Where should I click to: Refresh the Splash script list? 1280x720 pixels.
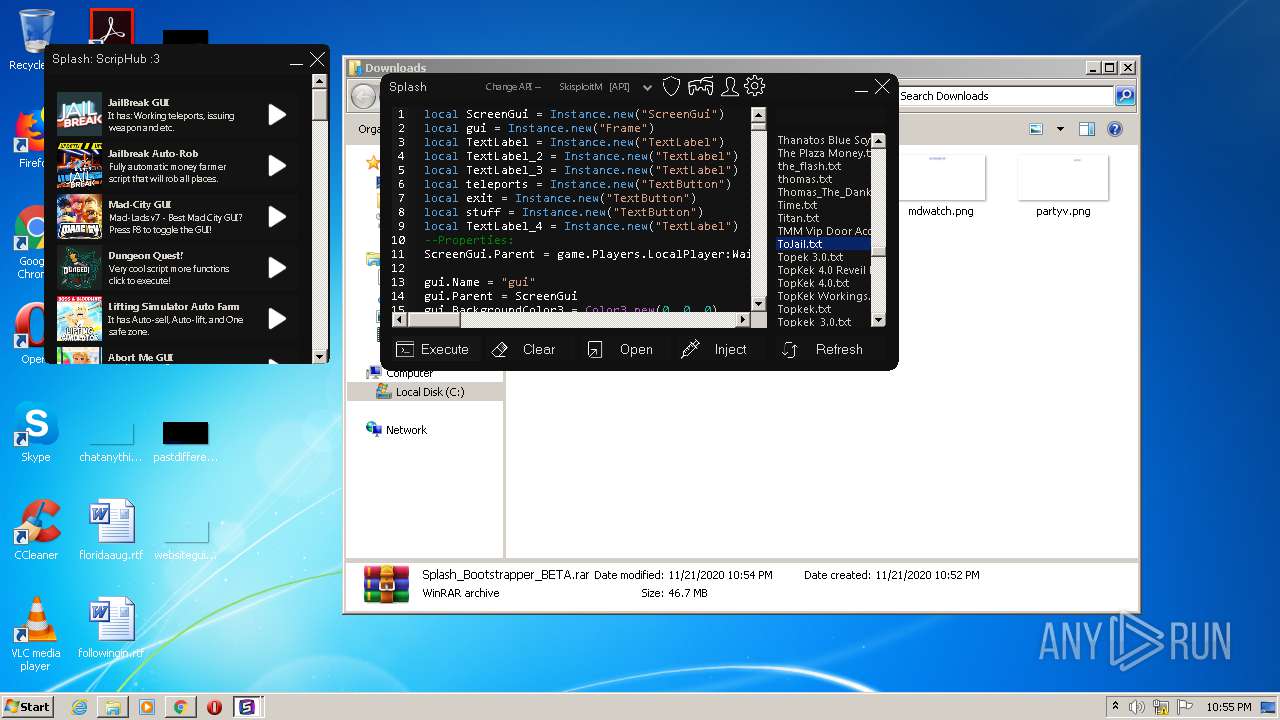click(821, 349)
